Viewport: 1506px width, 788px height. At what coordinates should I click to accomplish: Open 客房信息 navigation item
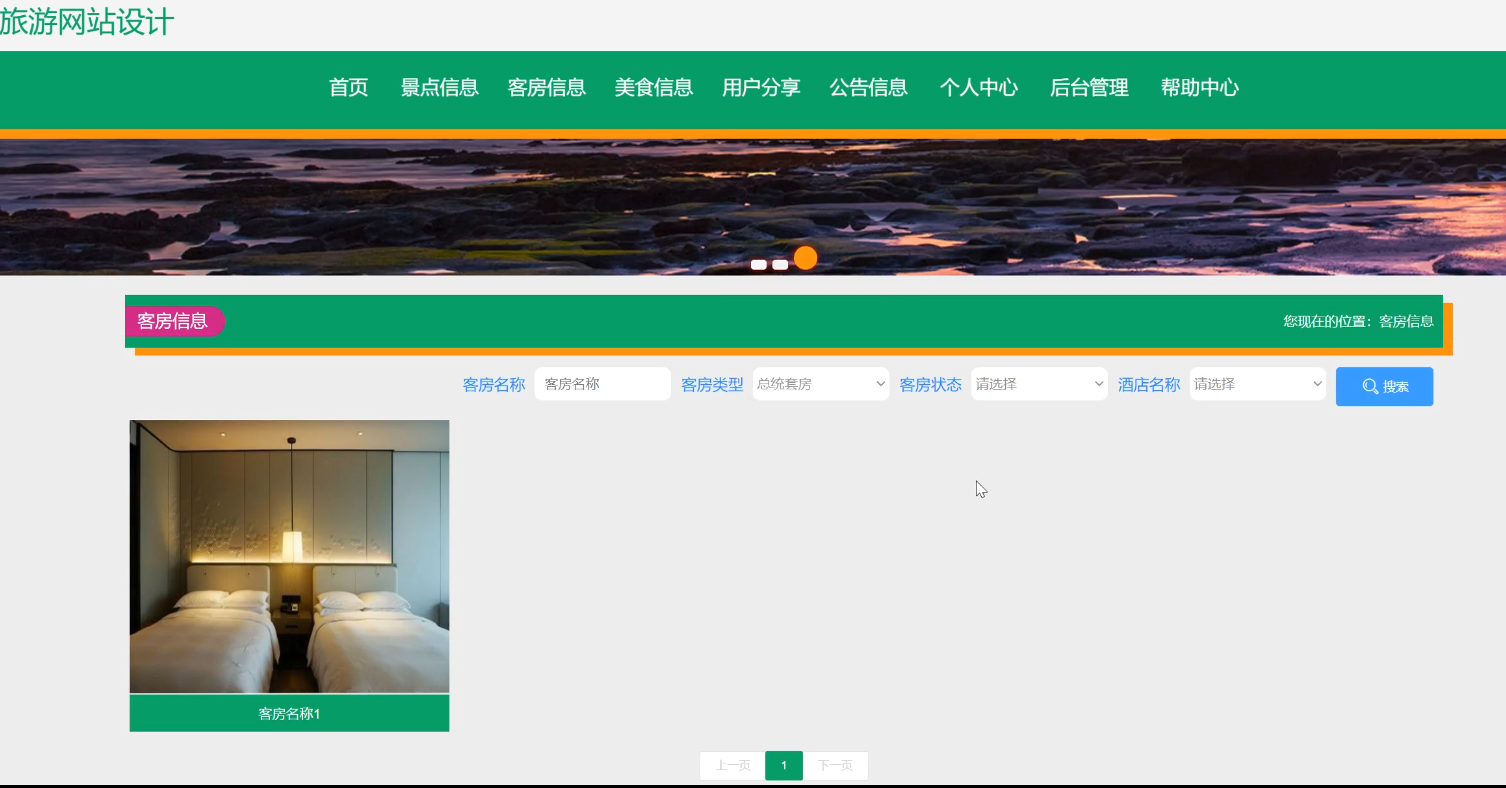(546, 88)
